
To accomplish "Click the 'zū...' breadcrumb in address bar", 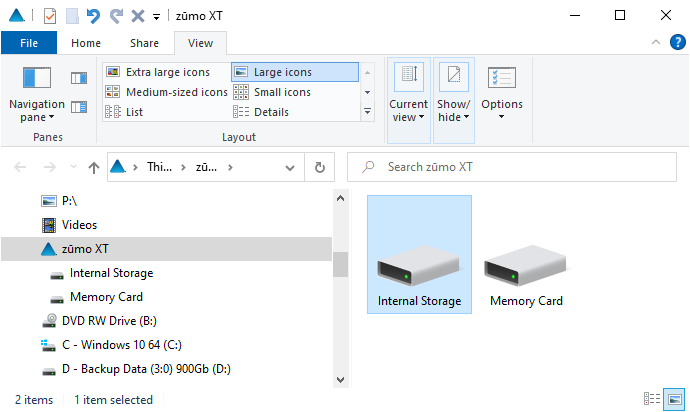I will (206, 167).
